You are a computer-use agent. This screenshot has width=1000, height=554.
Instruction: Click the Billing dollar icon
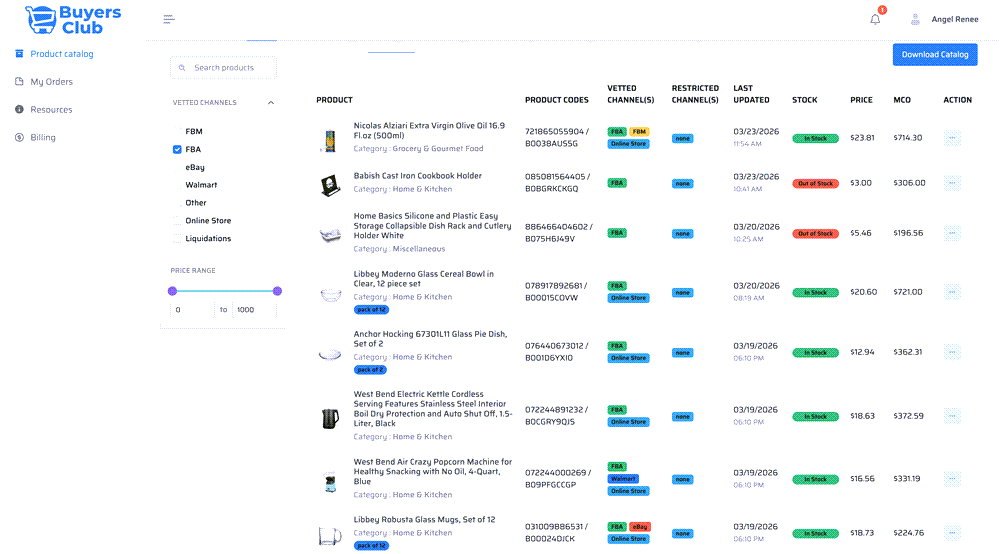(19, 137)
